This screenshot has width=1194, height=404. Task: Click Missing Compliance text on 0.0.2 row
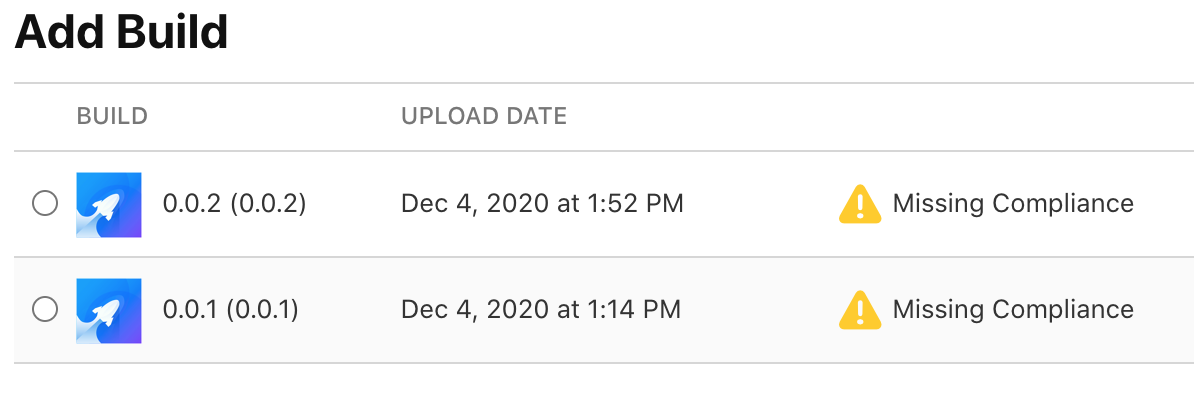(1012, 204)
